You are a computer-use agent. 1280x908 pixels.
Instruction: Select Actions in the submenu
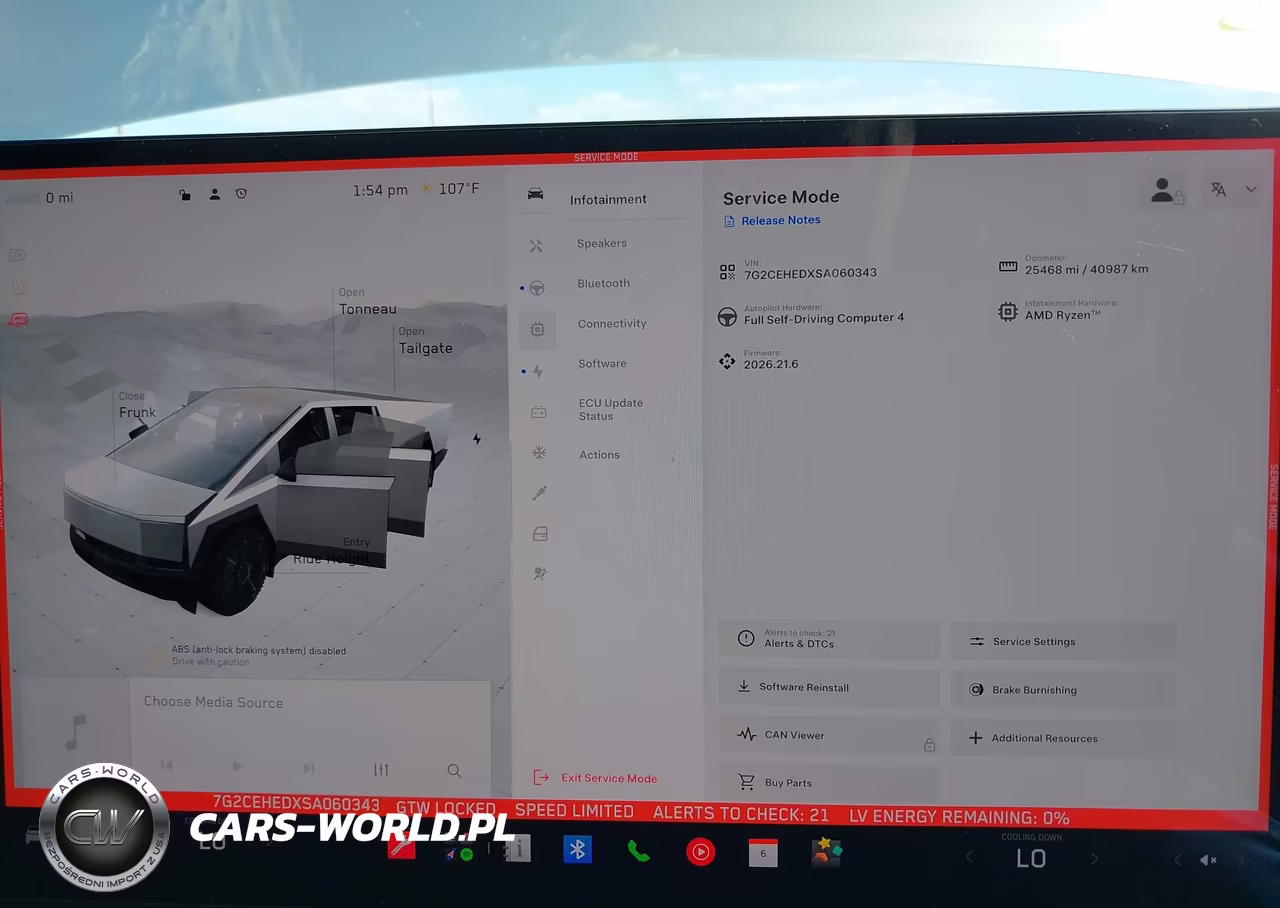[x=600, y=455]
